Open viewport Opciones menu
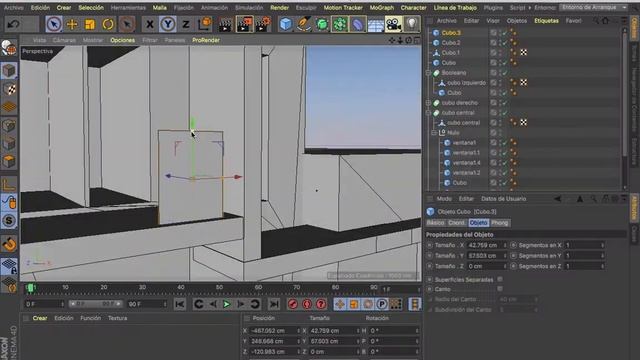 tap(122, 40)
